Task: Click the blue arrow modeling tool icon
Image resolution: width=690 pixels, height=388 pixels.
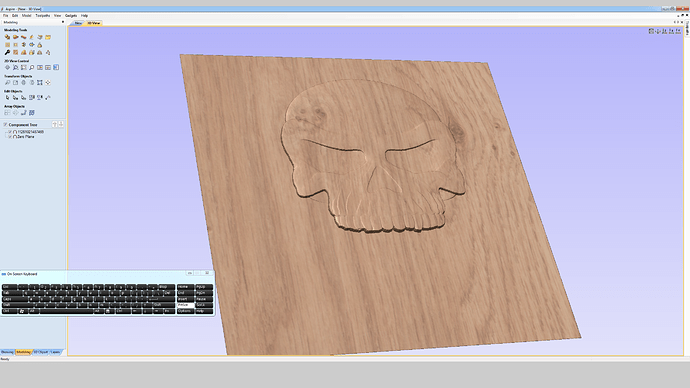Action: [32, 45]
